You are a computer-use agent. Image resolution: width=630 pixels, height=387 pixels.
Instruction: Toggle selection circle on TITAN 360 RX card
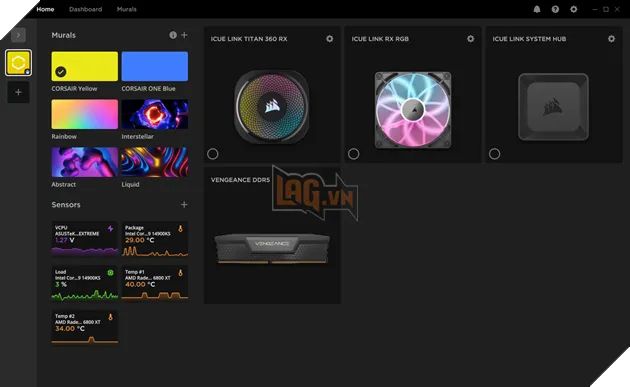point(213,154)
